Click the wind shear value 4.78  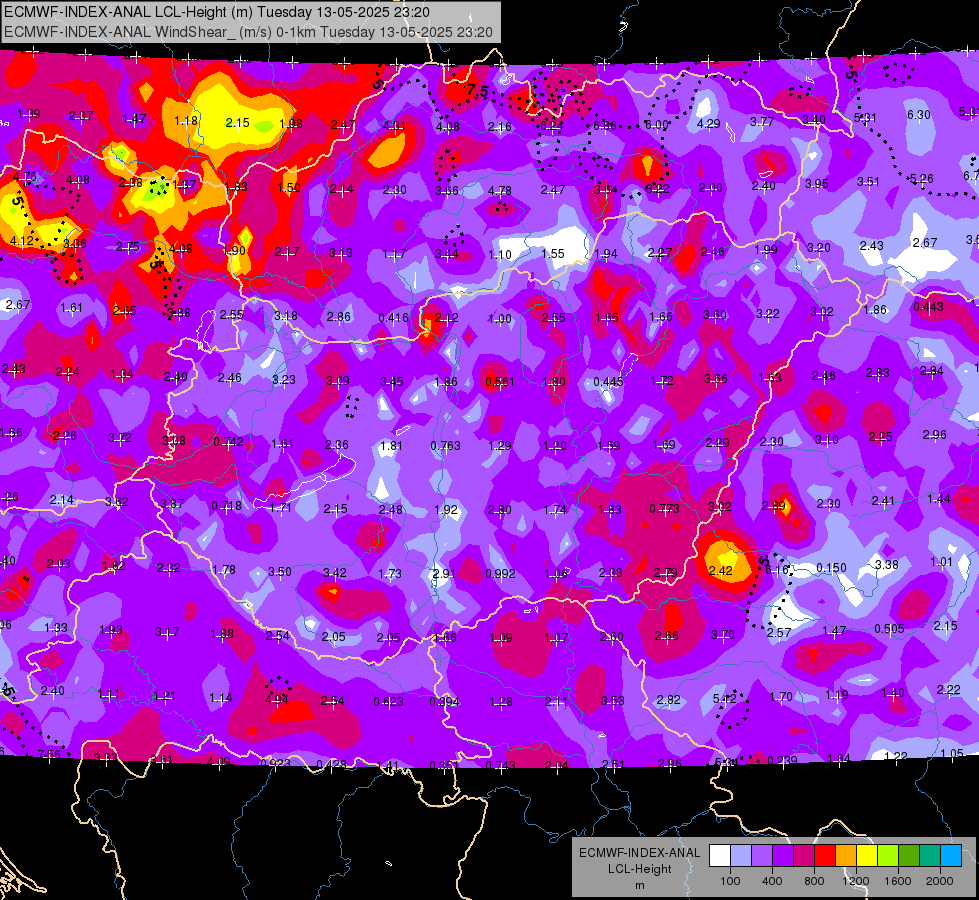click(x=499, y=190)
